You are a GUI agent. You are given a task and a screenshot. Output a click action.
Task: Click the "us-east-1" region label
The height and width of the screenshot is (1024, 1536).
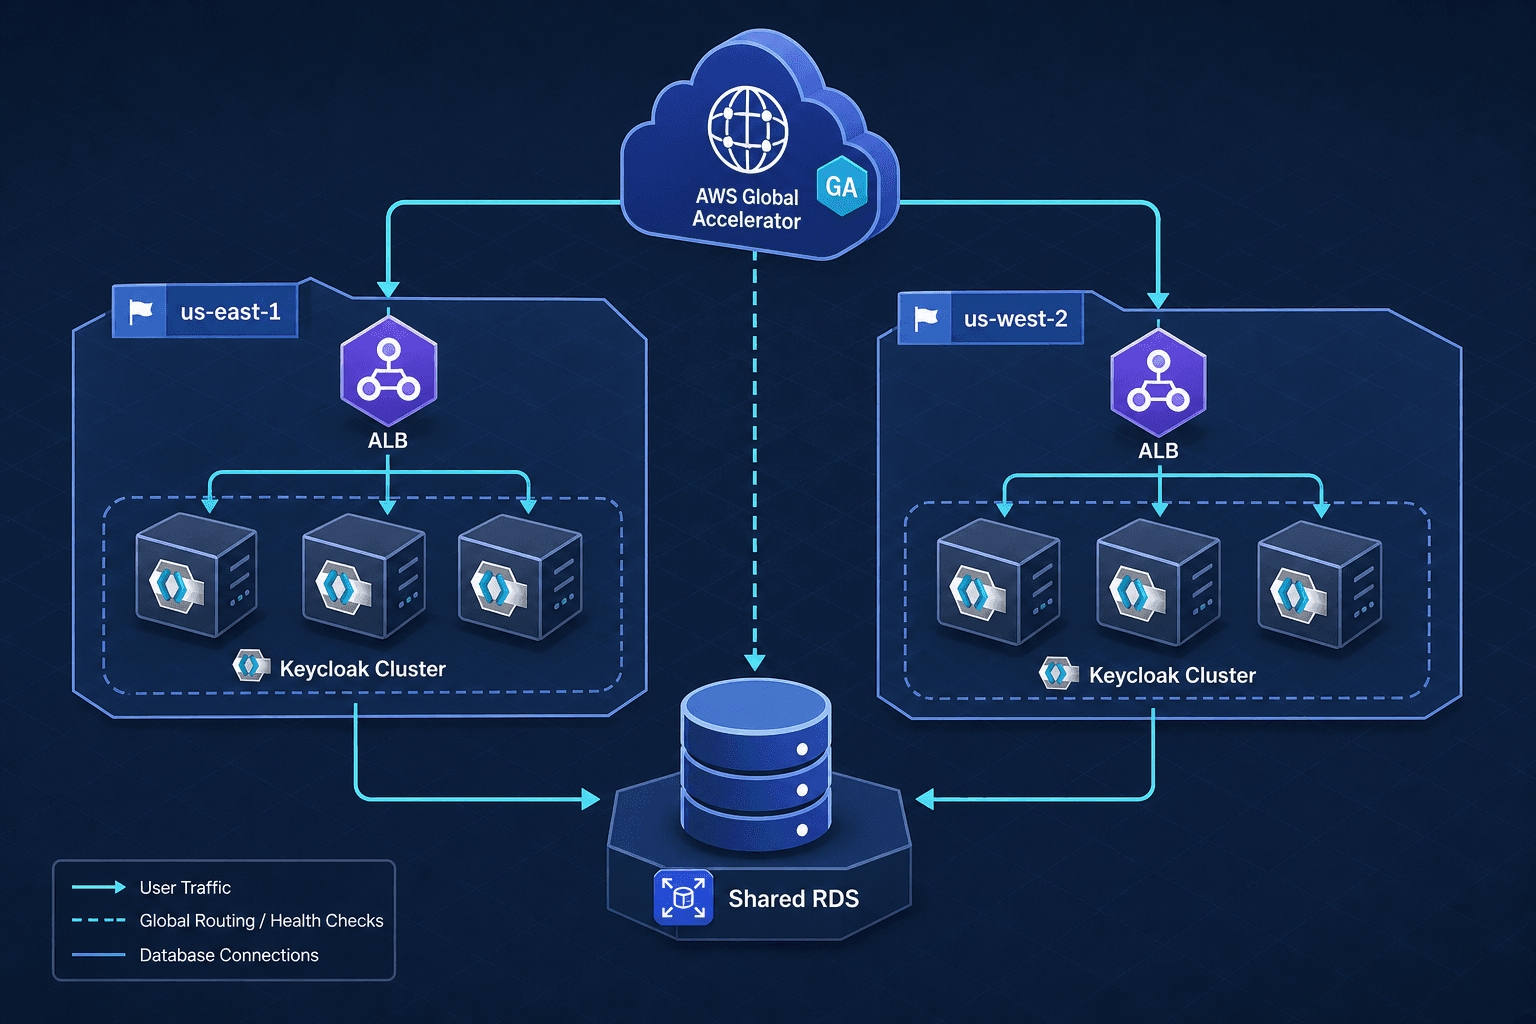(x=230, y=312)
